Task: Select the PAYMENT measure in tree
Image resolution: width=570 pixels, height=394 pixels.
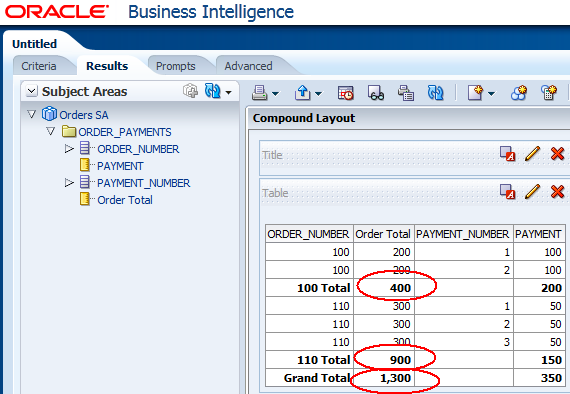Action: coord(120,166)
